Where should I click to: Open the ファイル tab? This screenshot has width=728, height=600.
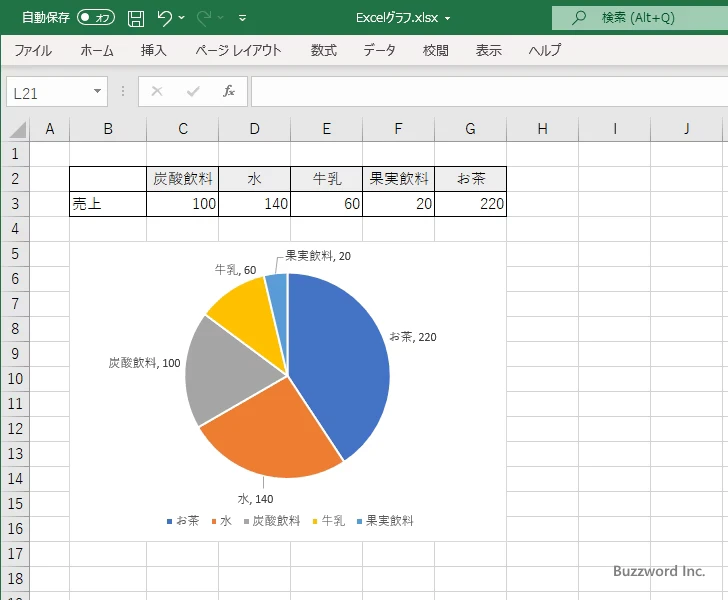[x=33, y=50]
